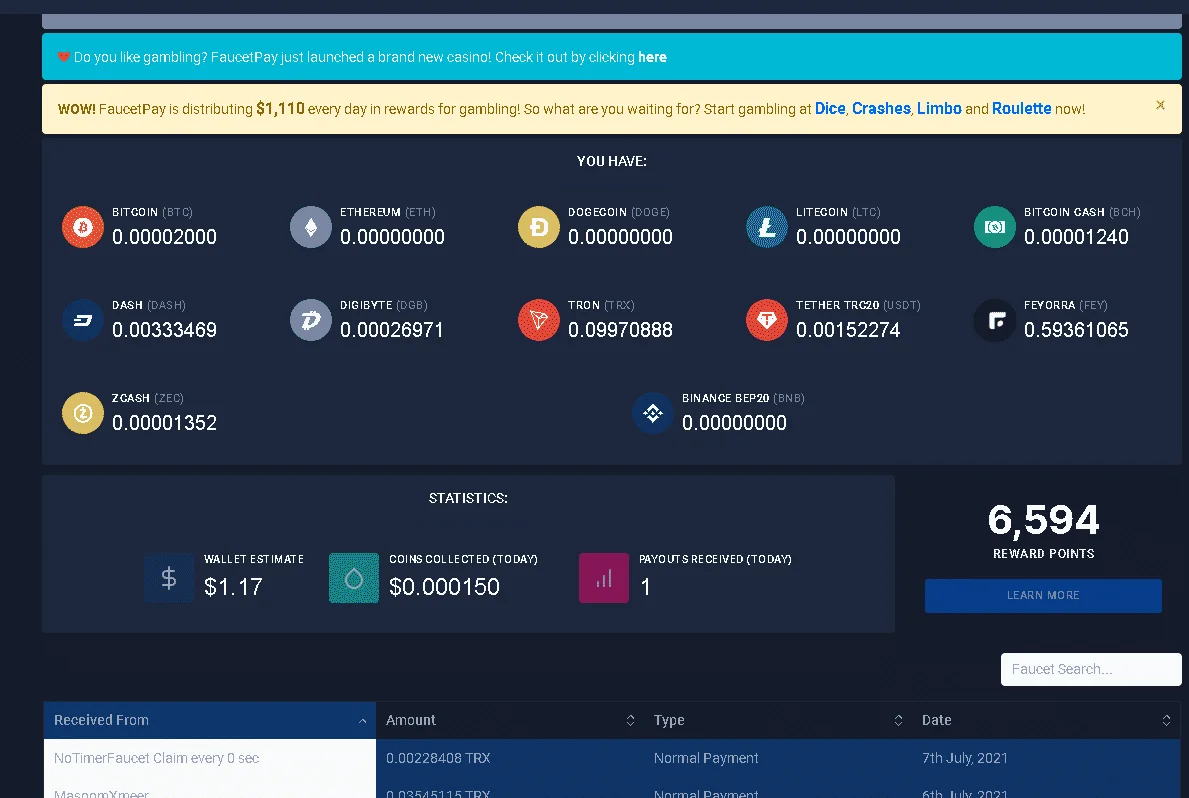
Task: Click the $1.17 wallet estimate value
Action: 233,586
